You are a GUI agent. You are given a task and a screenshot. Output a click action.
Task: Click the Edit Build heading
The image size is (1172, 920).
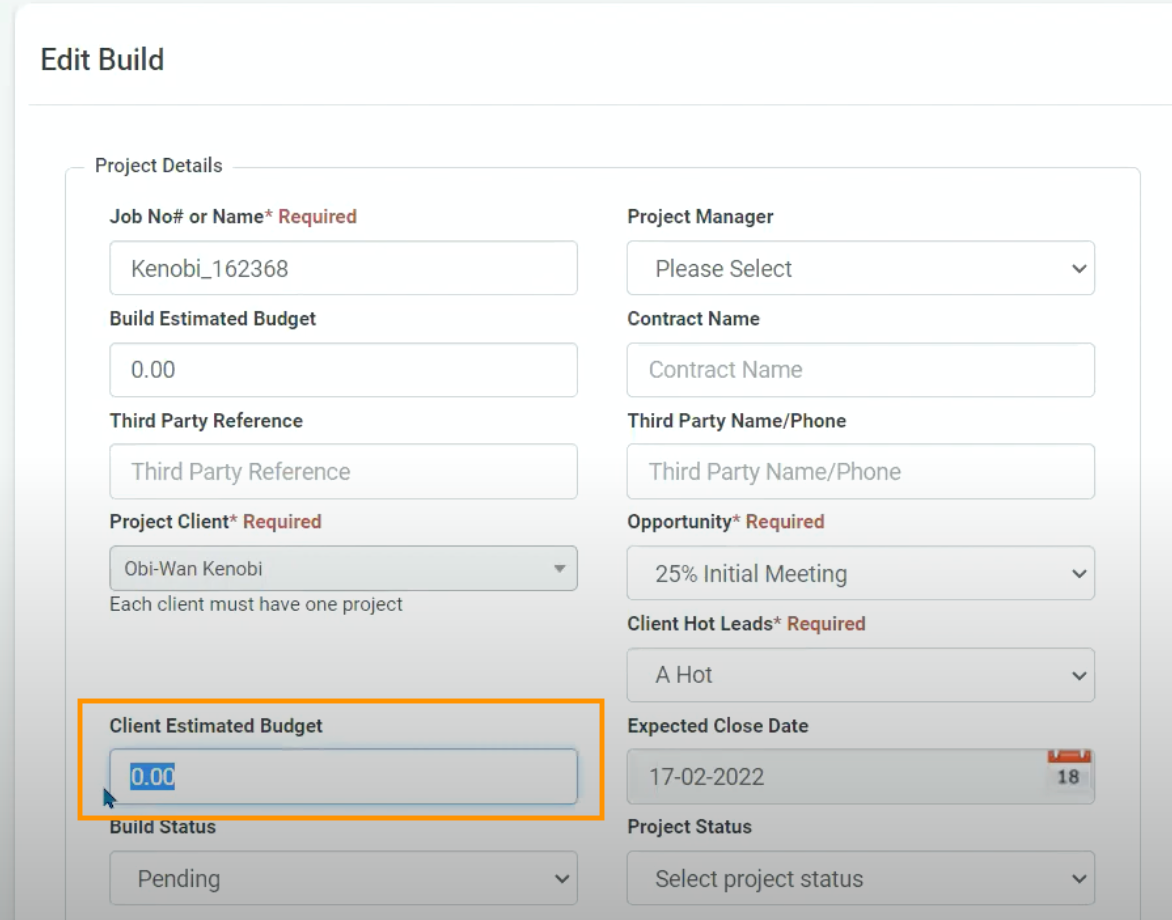102,60
